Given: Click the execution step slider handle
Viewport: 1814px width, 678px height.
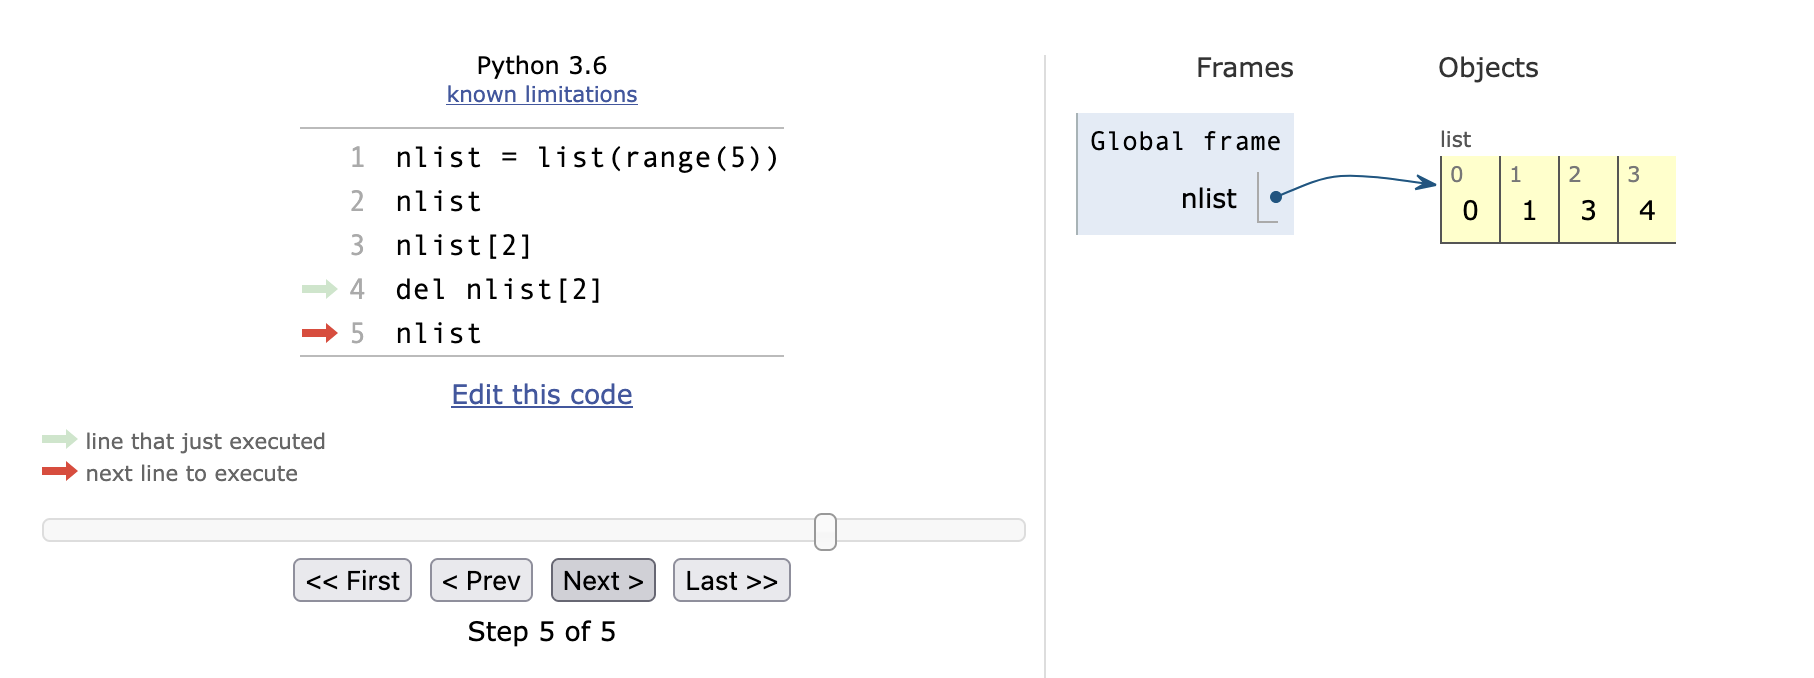Looking at the screenshot, I should [825, 531].
